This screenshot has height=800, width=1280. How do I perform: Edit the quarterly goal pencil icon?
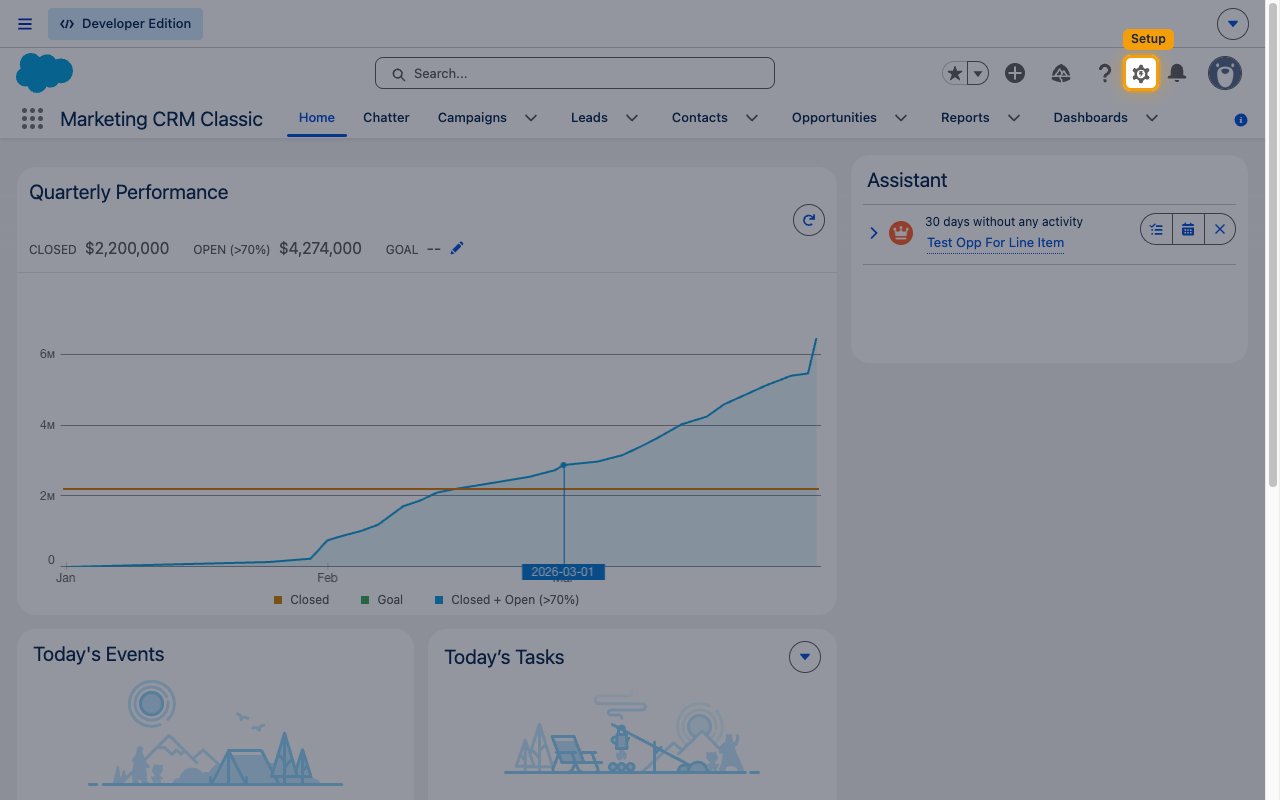point(457,248)
